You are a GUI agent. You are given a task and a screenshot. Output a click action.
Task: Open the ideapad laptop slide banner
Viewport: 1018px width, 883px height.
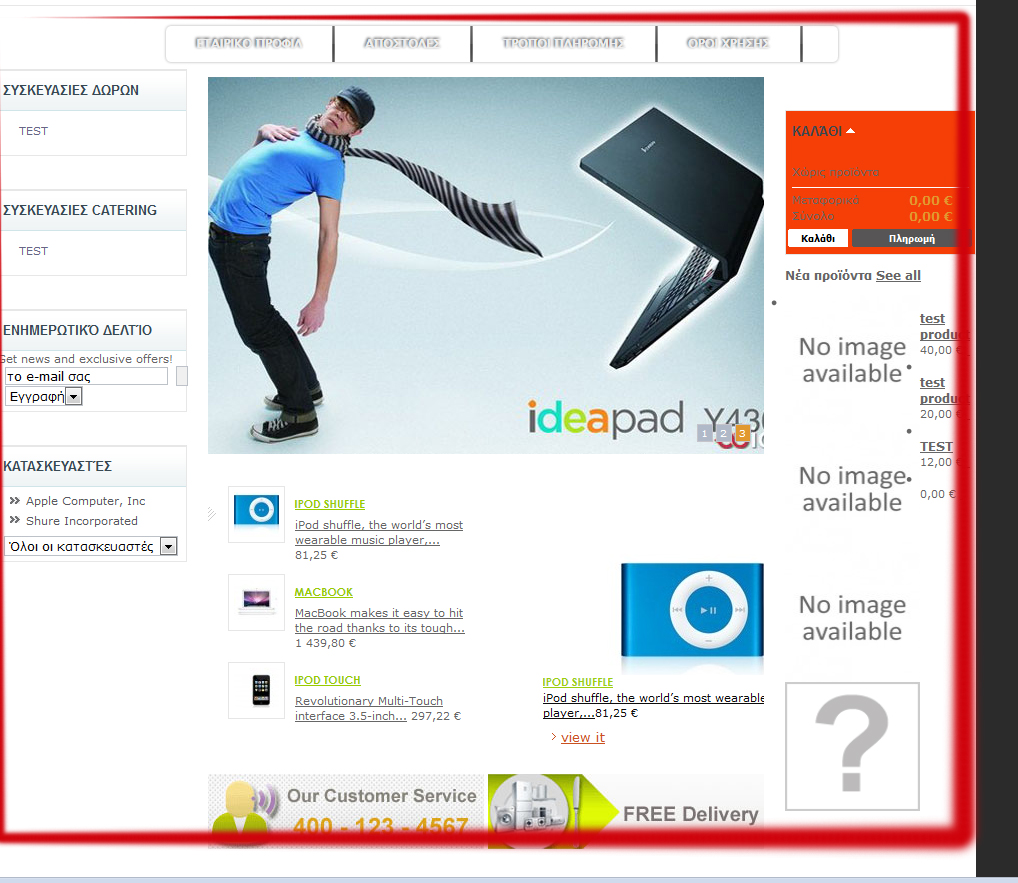pyautogui.click(x=486, y=265)
